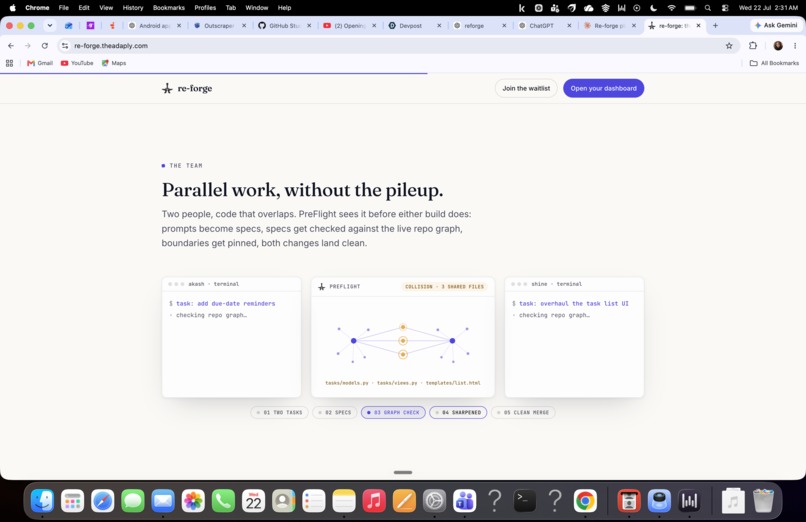Image resolution: width=806 pixels, height=522 pixels.
Task: Click 'task: overhaul the task list UI' line
Action: tap(574, 304)
